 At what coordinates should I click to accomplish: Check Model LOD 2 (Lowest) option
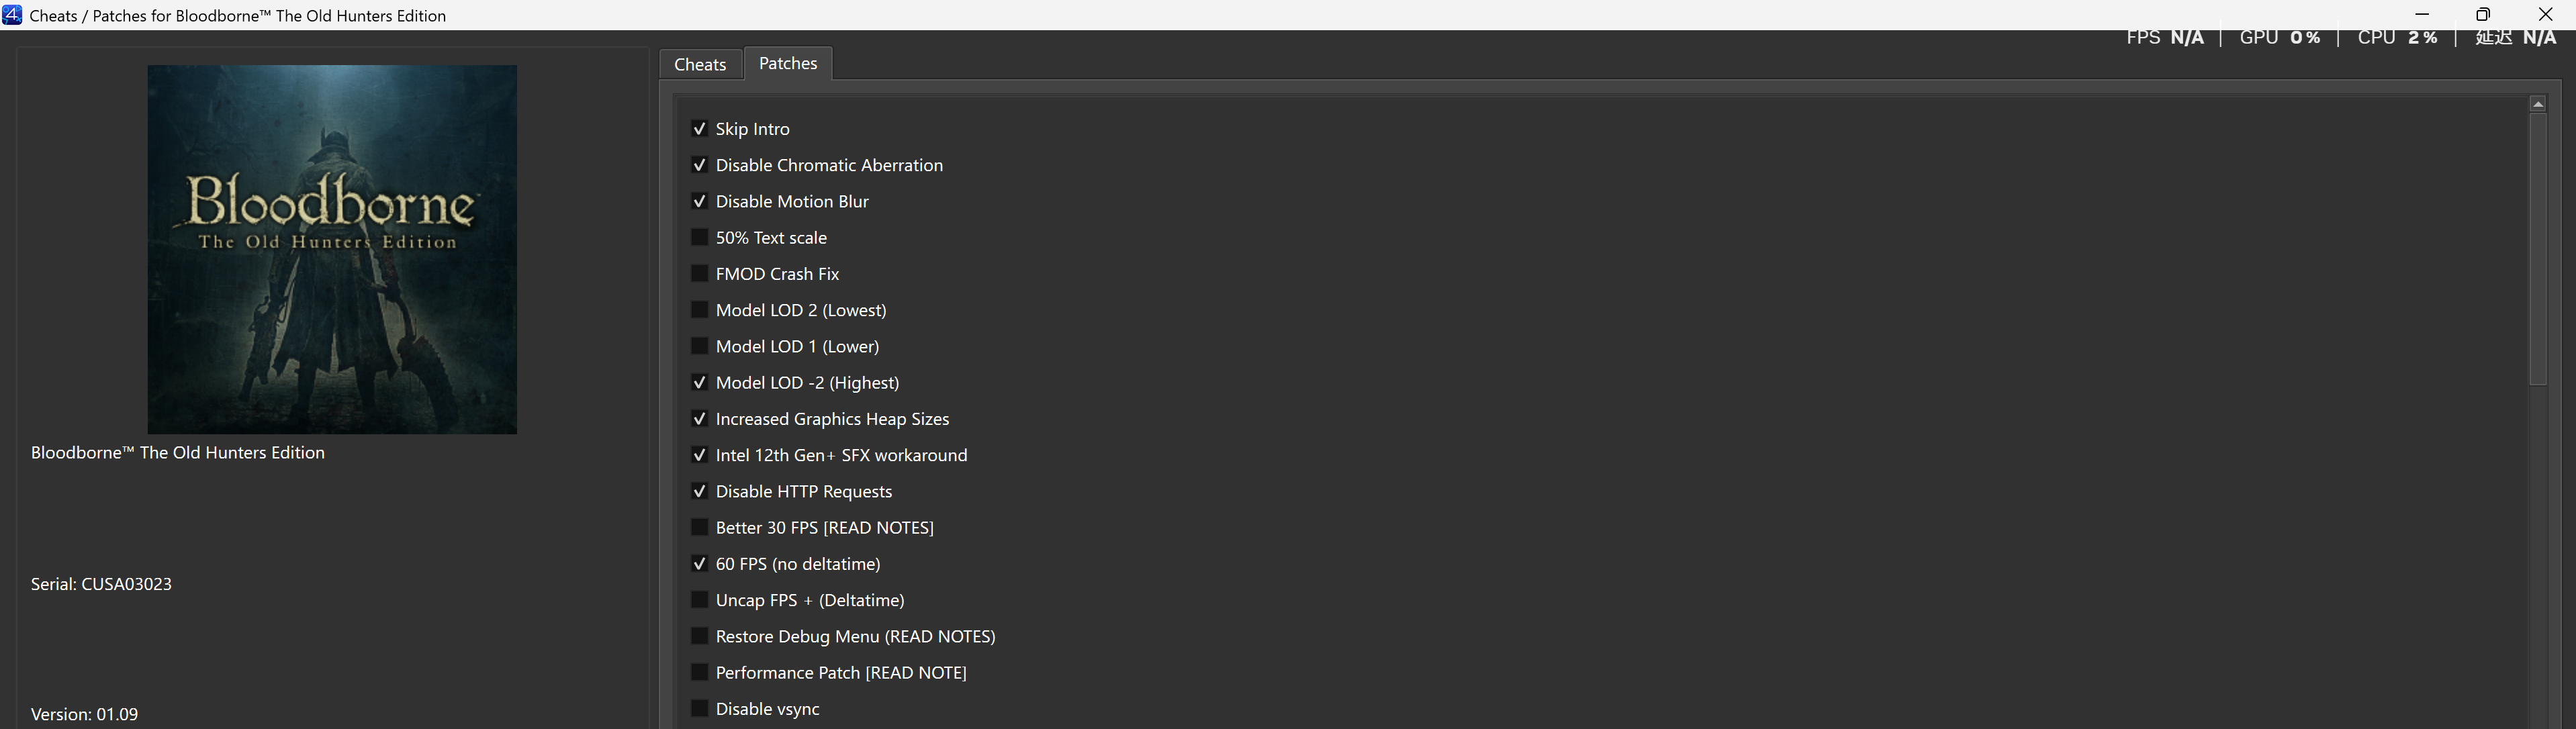click(699, 310)
